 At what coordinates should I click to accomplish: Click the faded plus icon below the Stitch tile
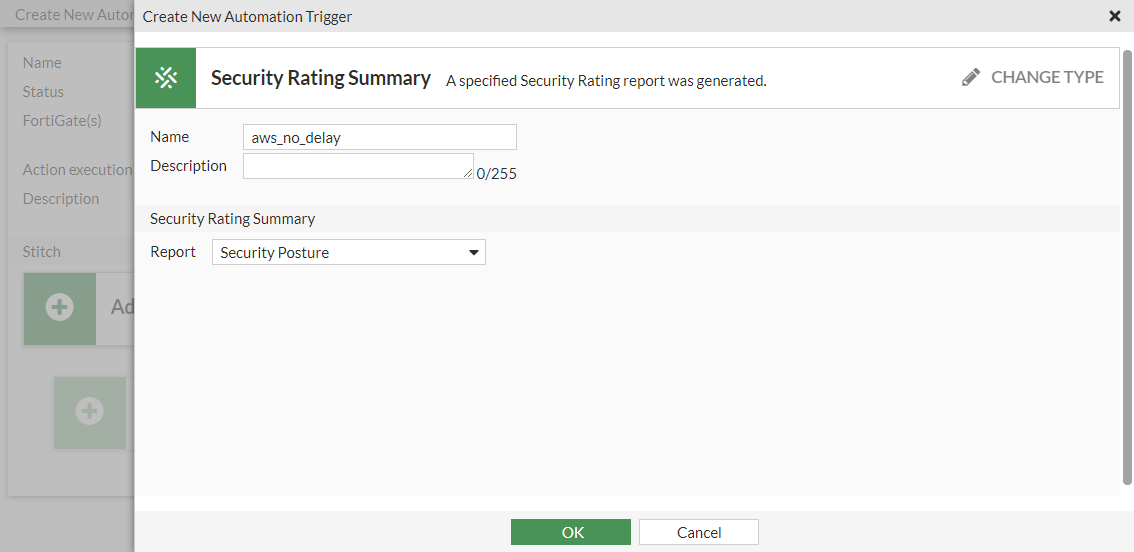tap(90, 411)
